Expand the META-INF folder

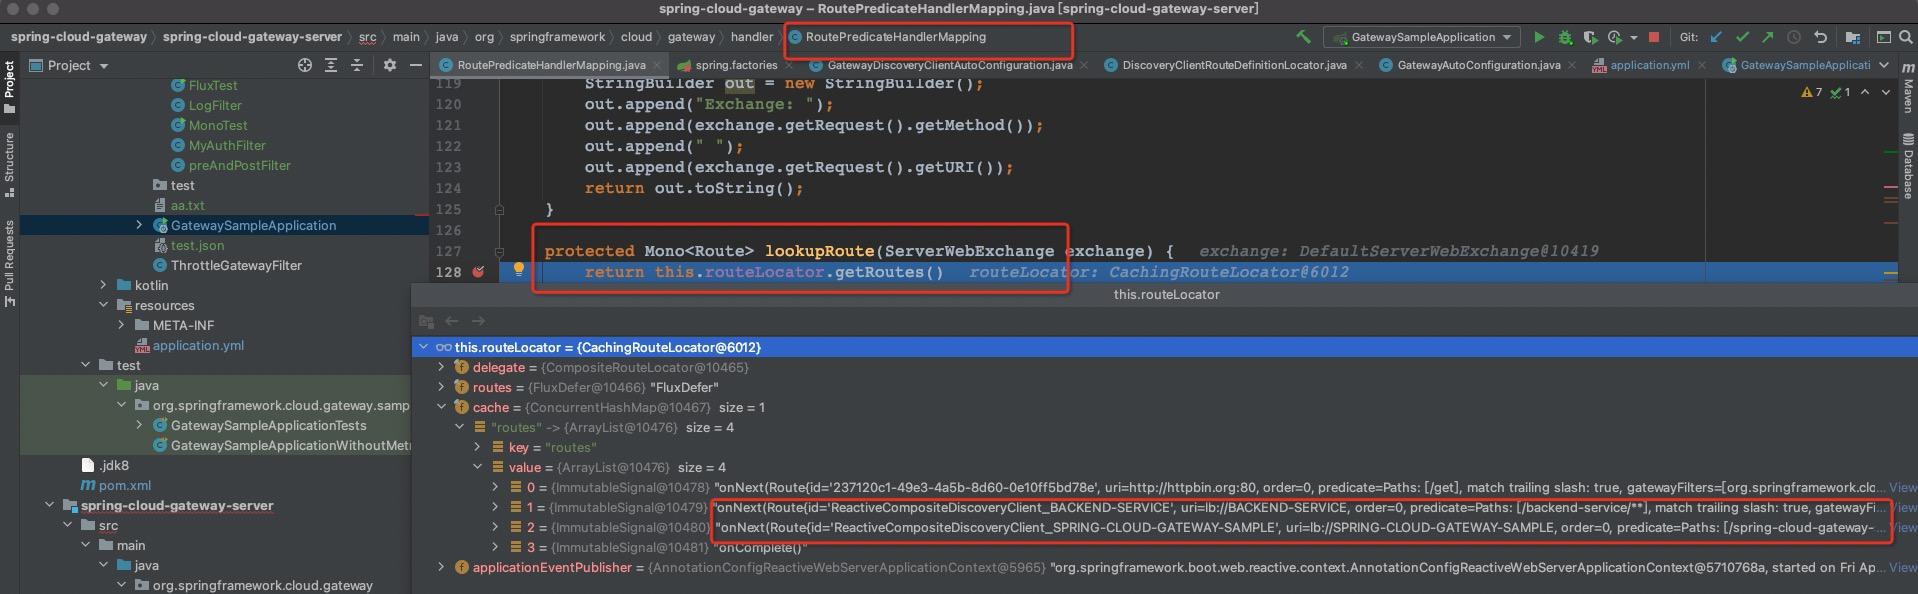pos(121,325)
